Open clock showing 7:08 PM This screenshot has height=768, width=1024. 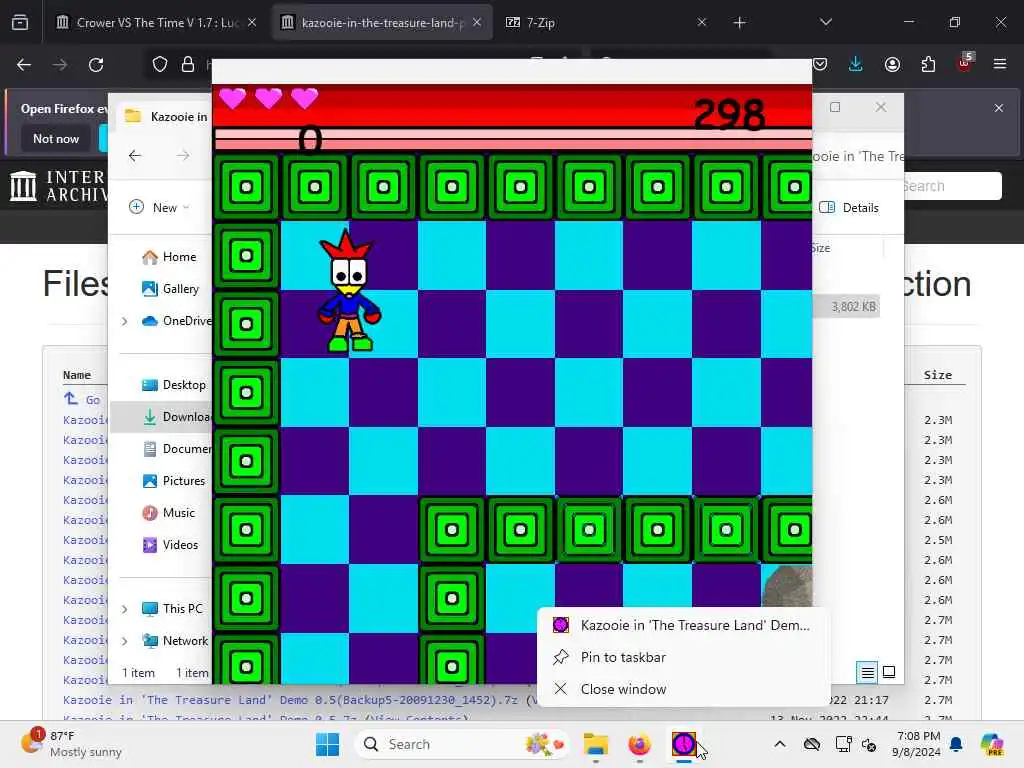coord(918,744)
